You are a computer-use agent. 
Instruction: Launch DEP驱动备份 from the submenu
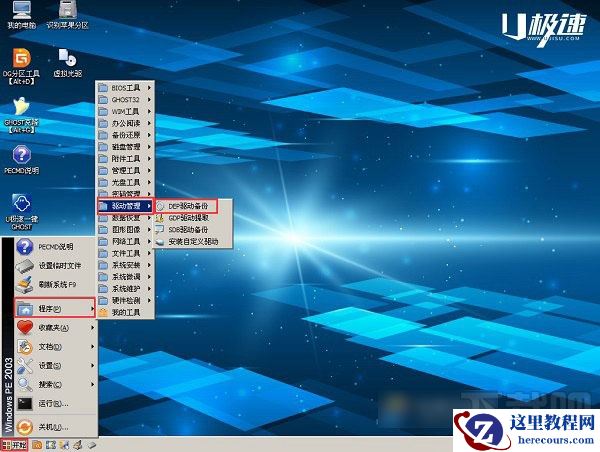(186, 206)
